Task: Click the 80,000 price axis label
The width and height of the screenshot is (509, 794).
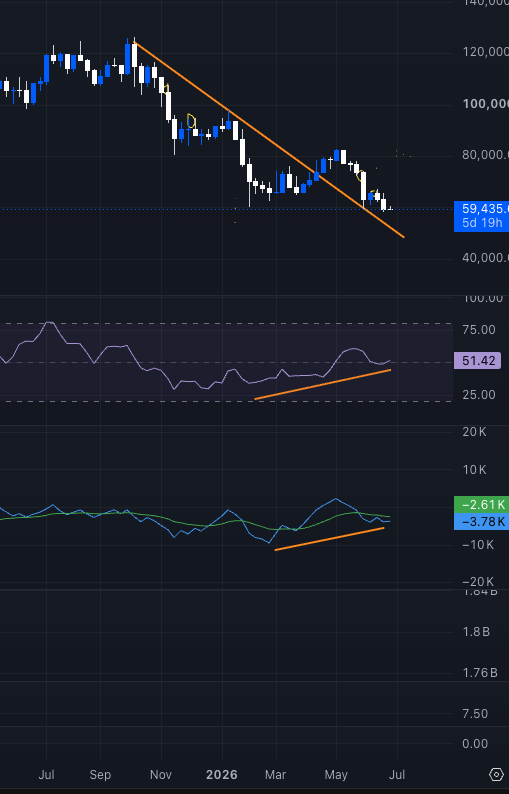Action: [485, 155]
